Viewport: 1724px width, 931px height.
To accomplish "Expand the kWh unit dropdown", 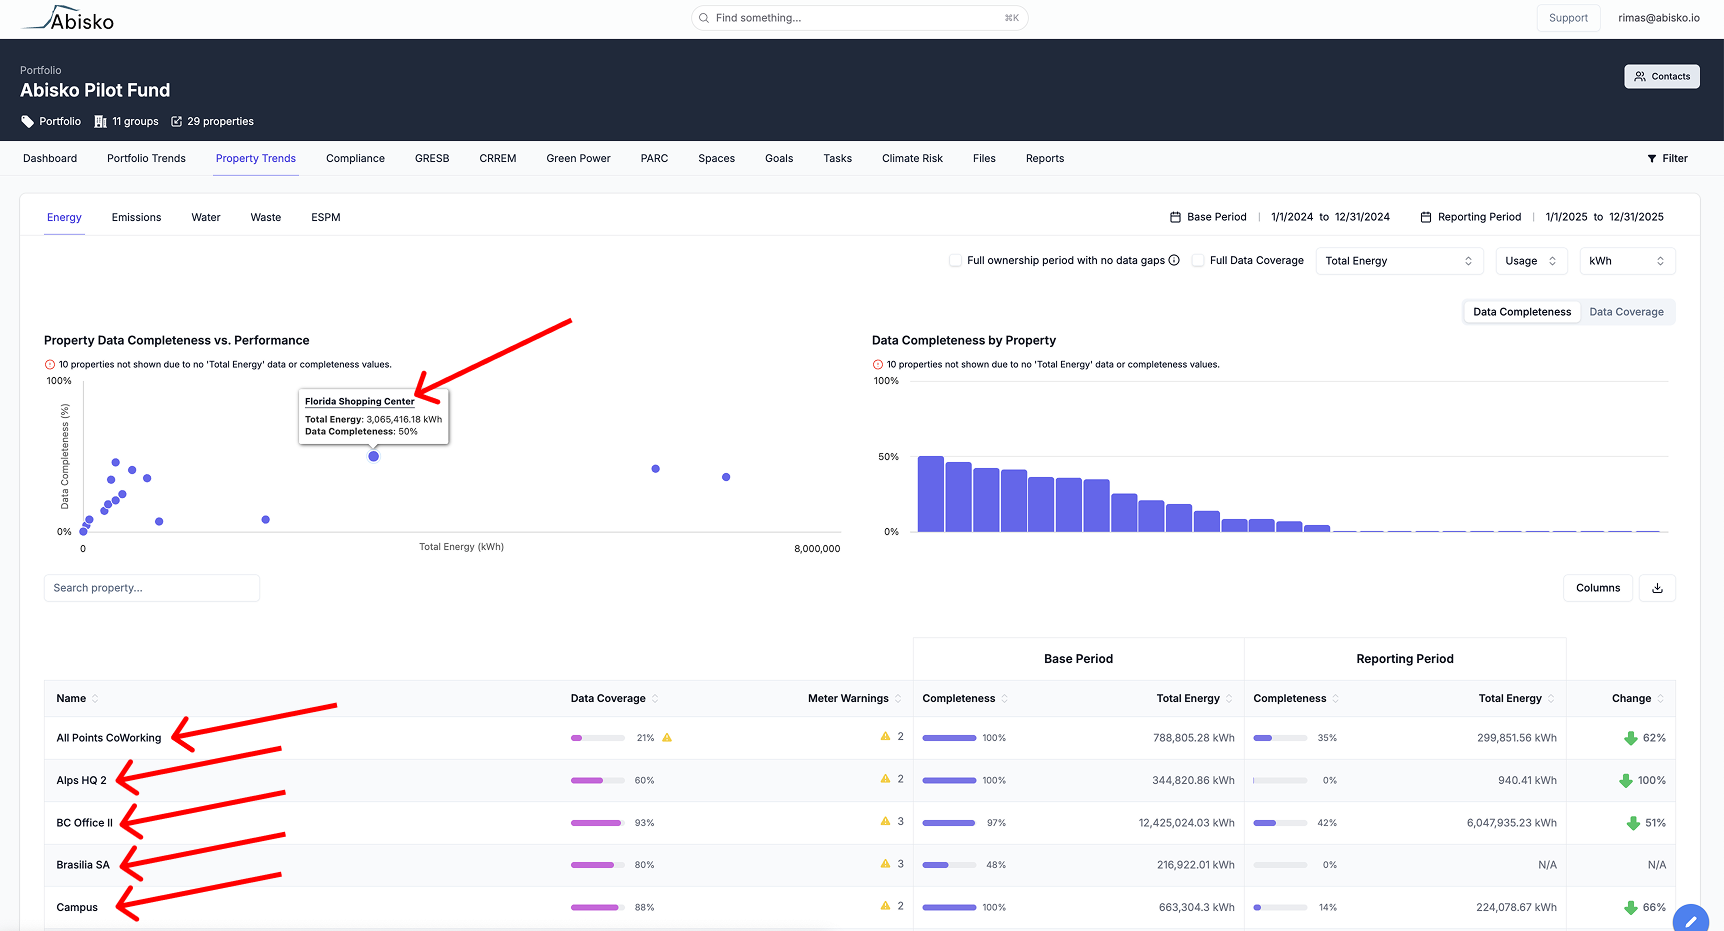I will [1626, 261].
